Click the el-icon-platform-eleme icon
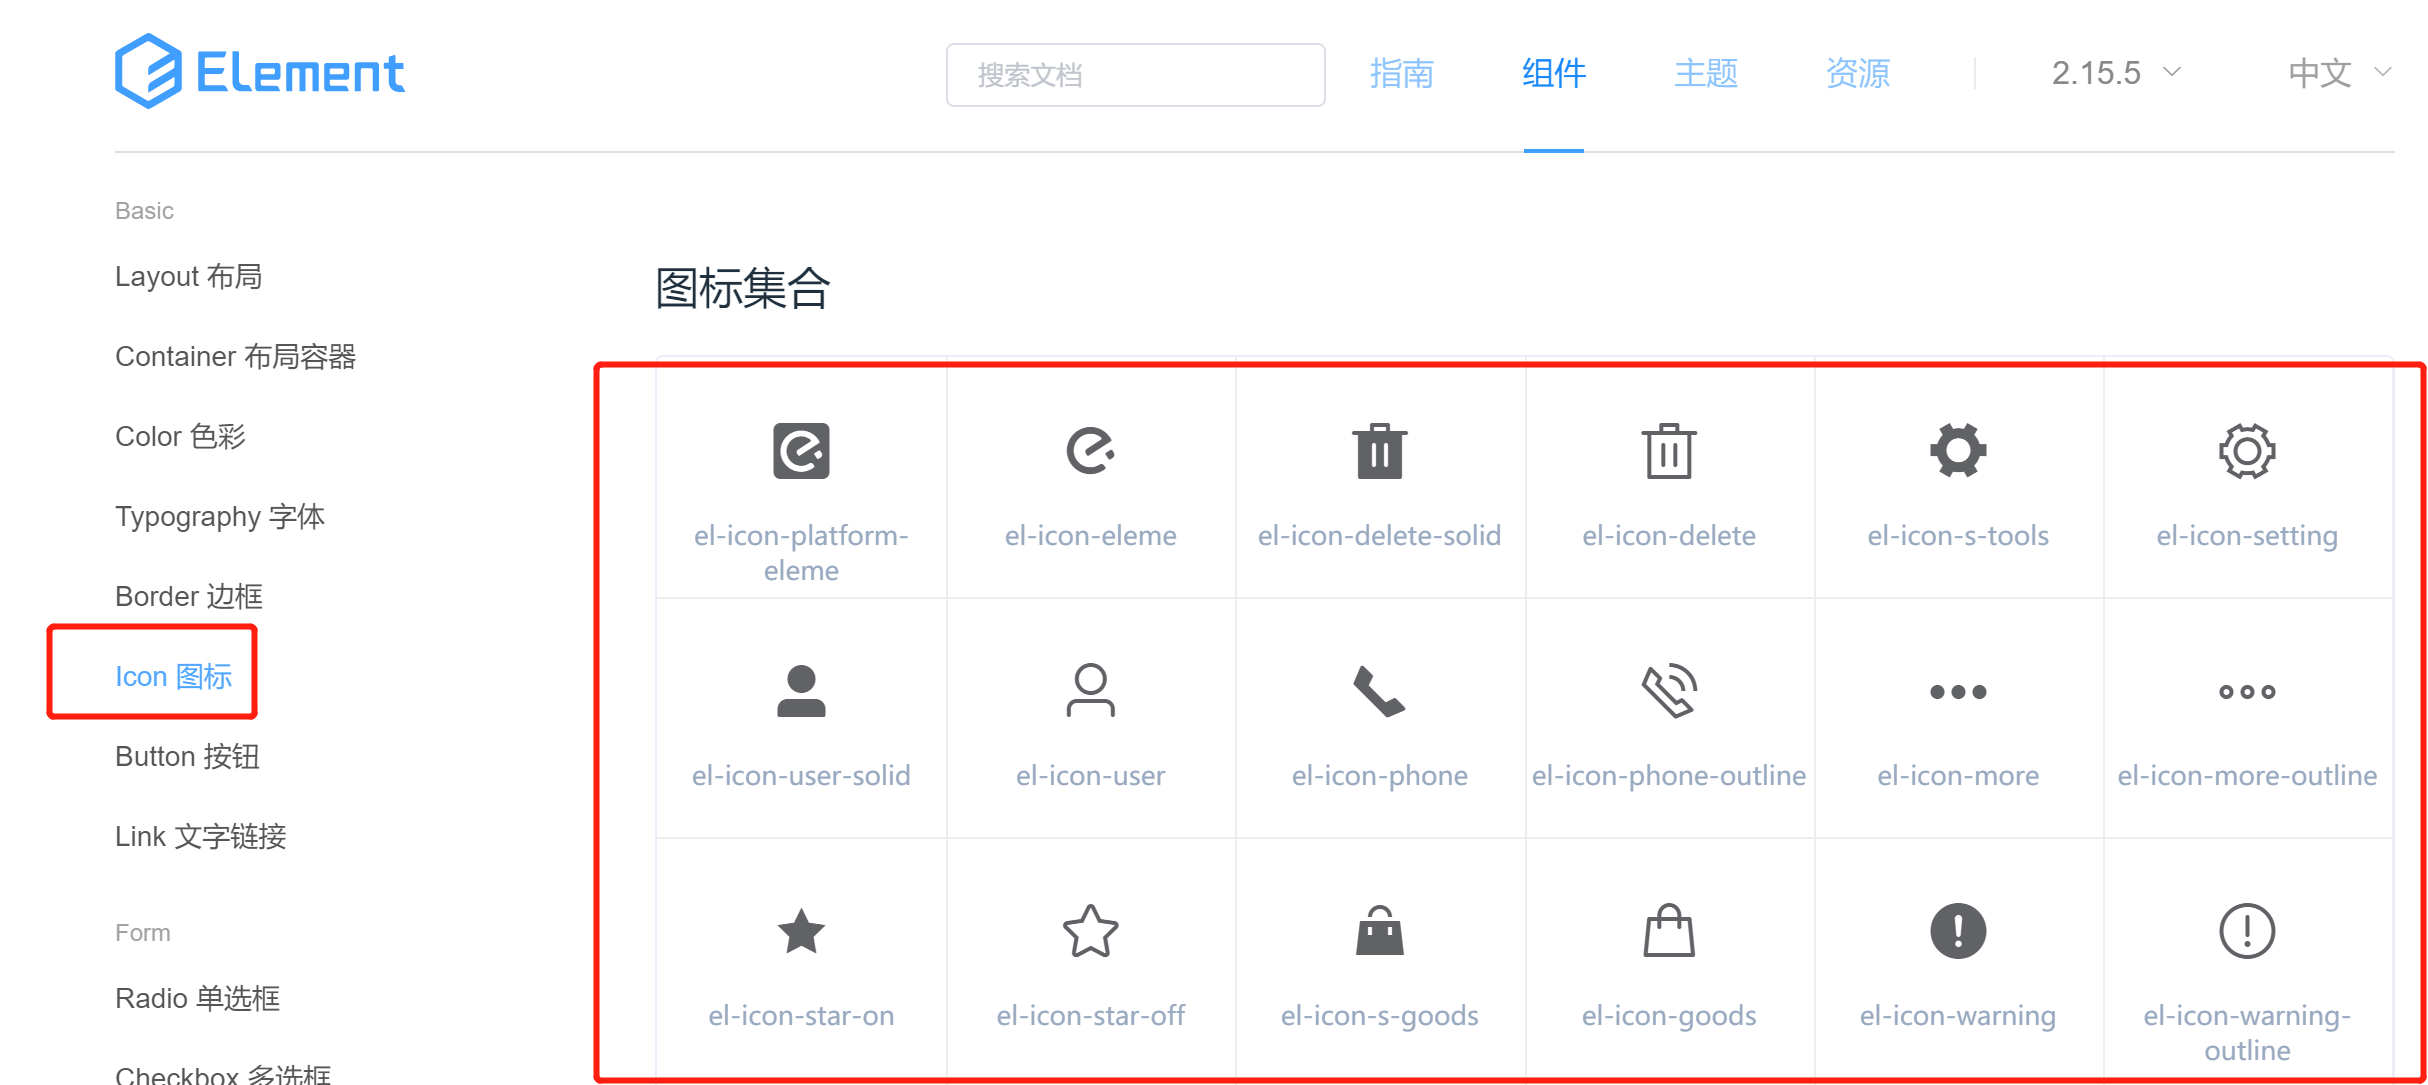2428x1085 pixels. click(801, 451)
